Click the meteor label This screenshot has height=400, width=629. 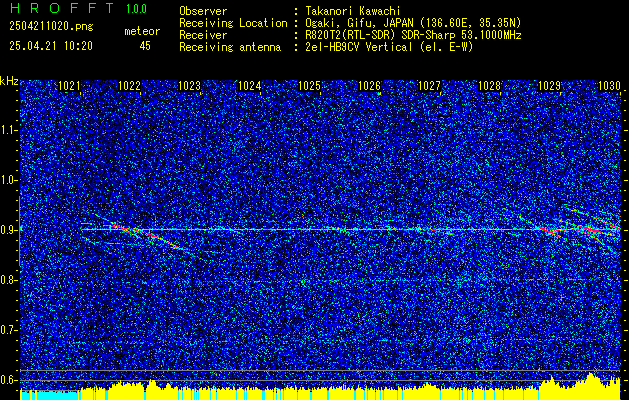click(142, 31)
